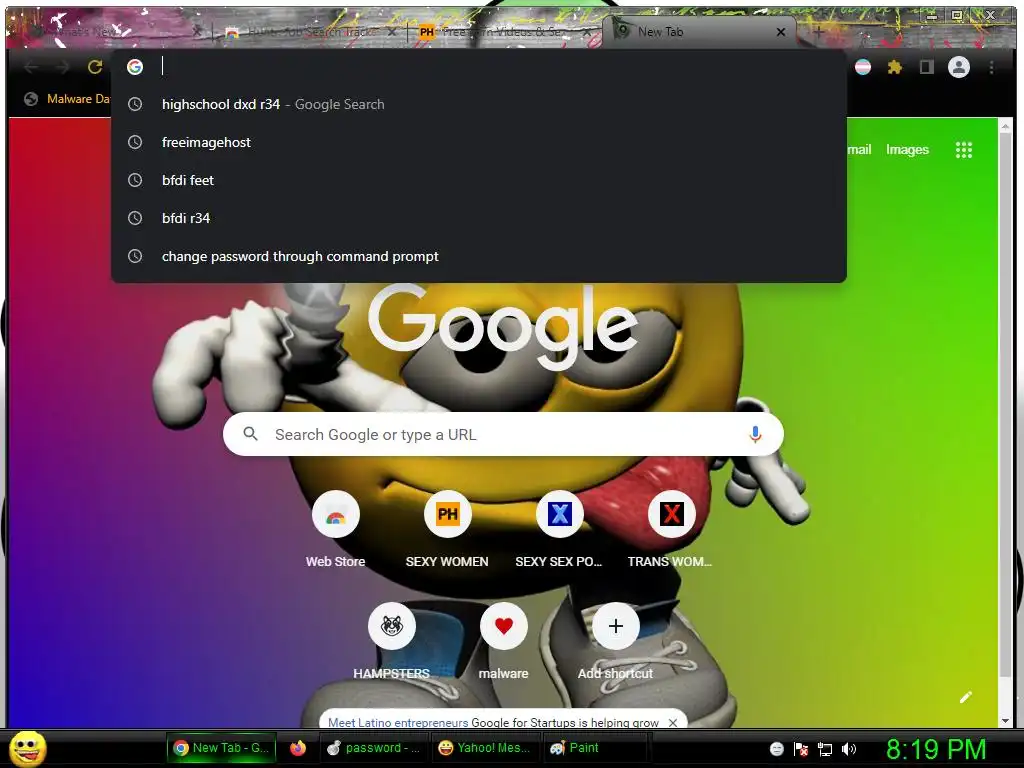1024x768 pixels.
Task: Click the magnifier icon in the Google search box
Action: click(250, 434)
